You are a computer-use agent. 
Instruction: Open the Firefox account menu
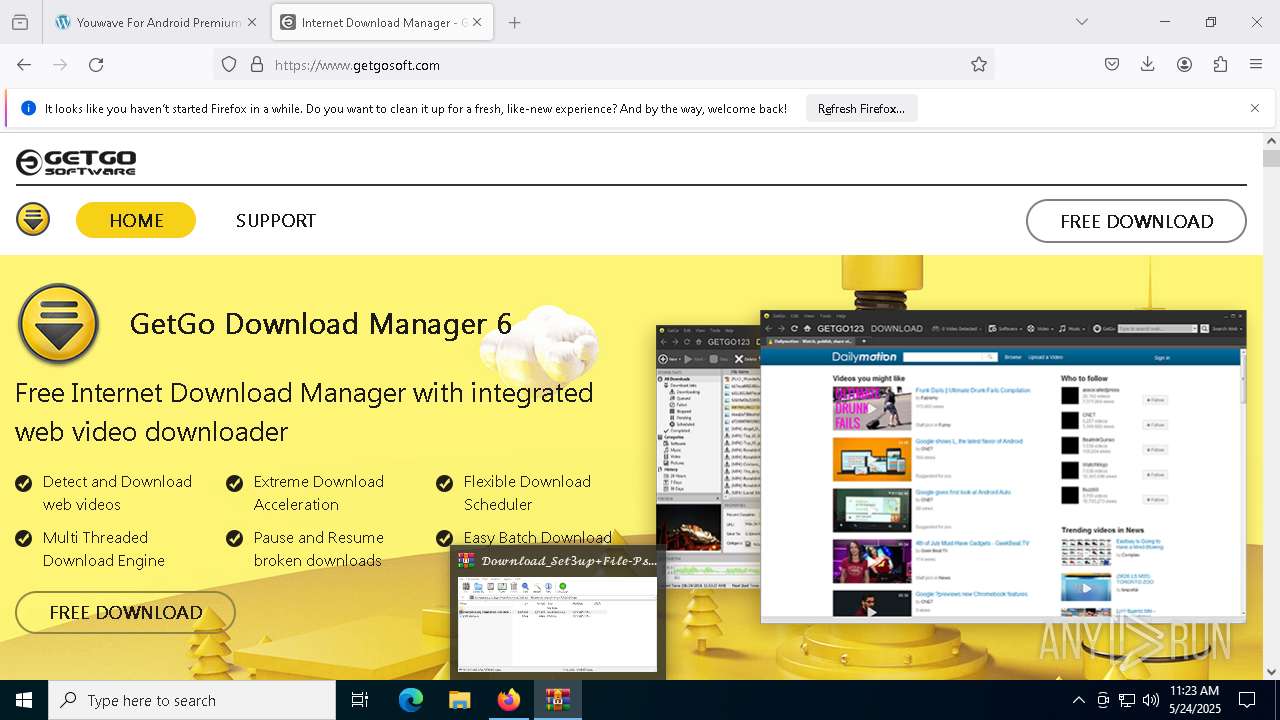(x=1184, y=64)
